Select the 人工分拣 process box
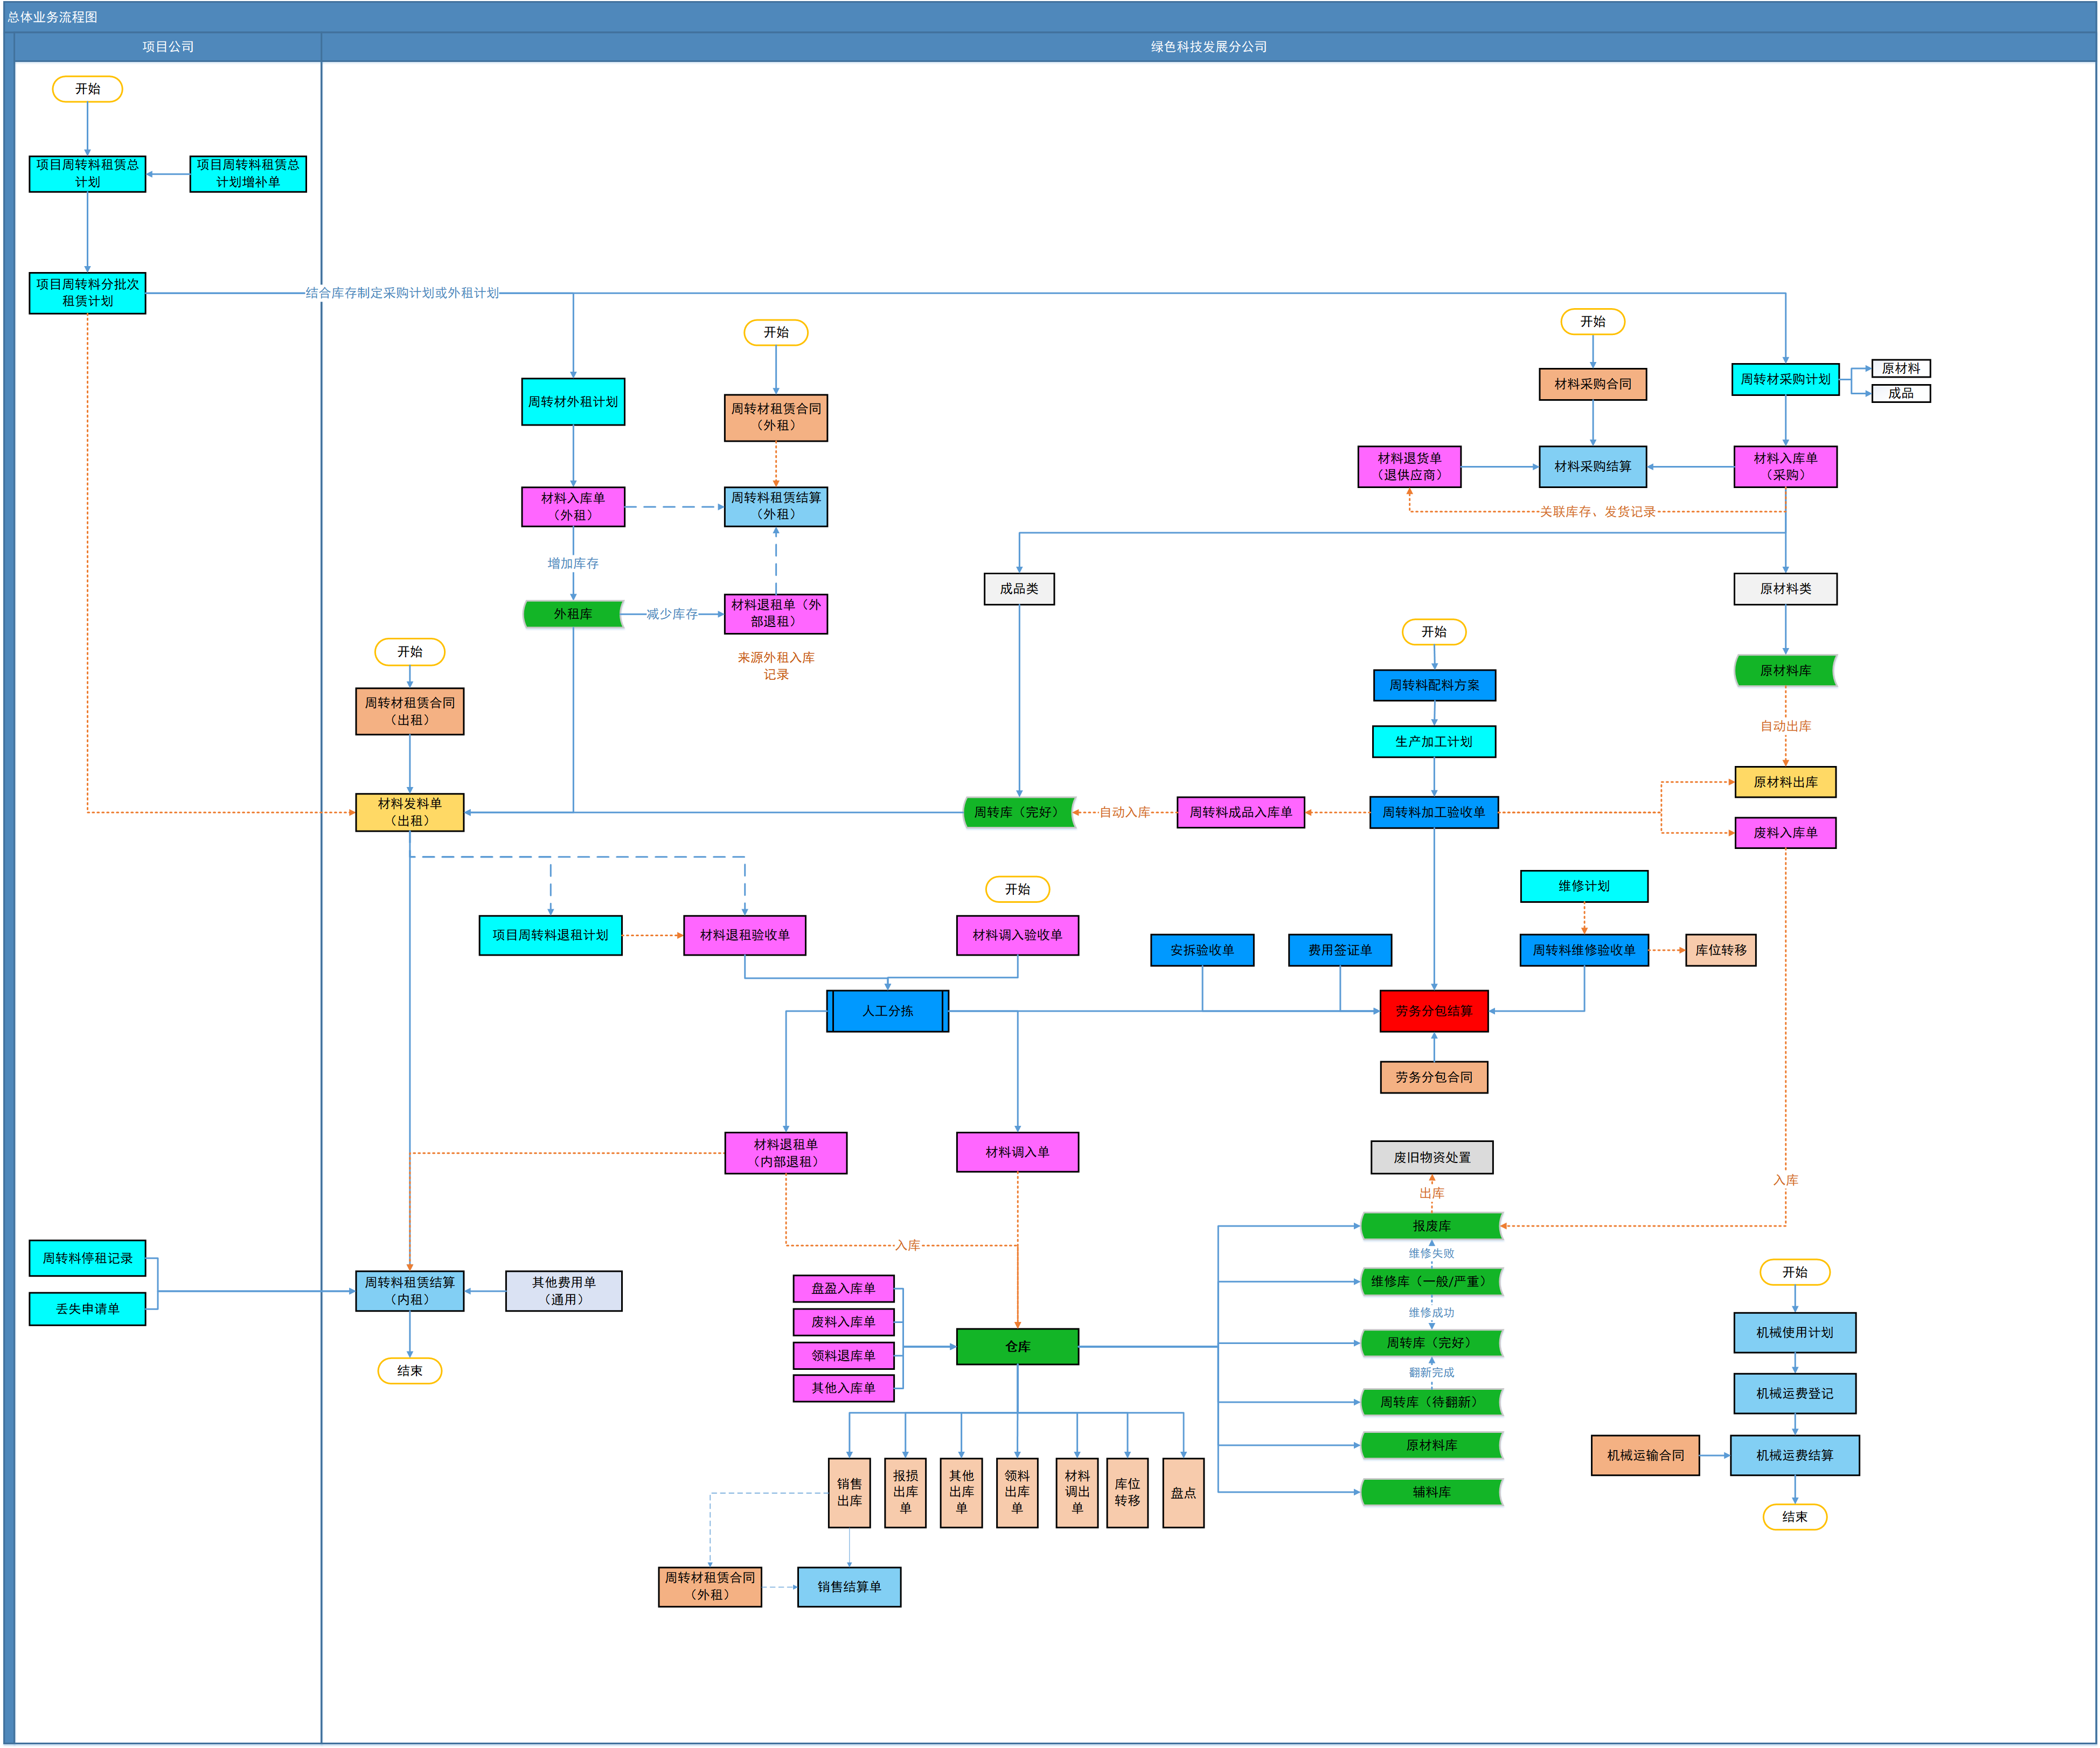This screenshot has width=2100, height=1748. click(887, 1011)
